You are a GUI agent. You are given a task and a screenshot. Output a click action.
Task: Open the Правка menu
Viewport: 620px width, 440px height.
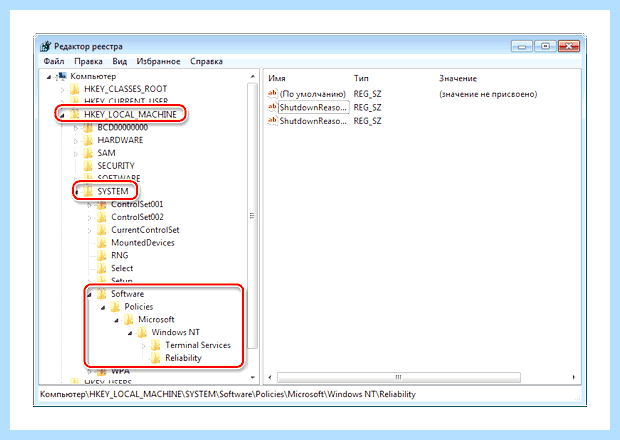point(88,61)
